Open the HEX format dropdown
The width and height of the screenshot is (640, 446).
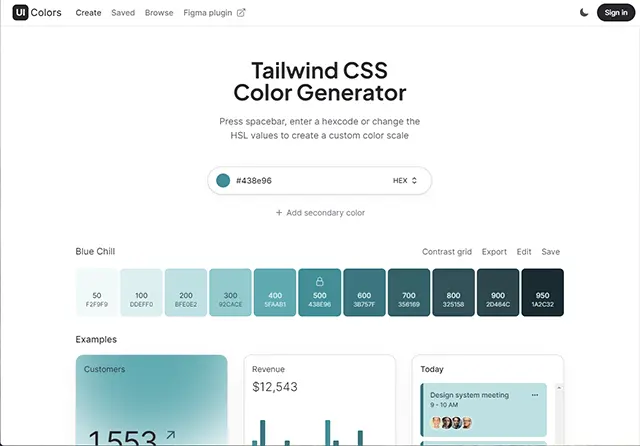coord(405,180)
